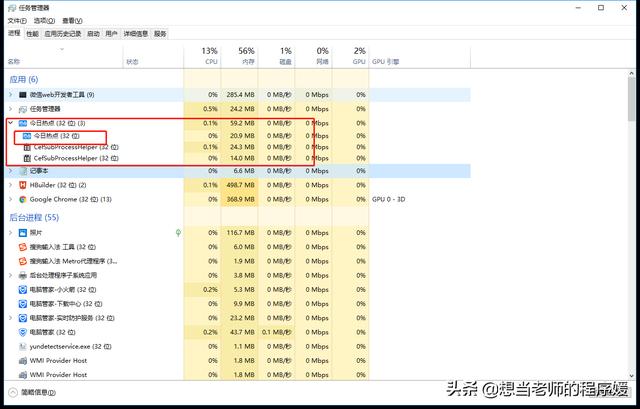Click CefSubProcessHelper icon in the 24.3 MB row

coord(27,147)
